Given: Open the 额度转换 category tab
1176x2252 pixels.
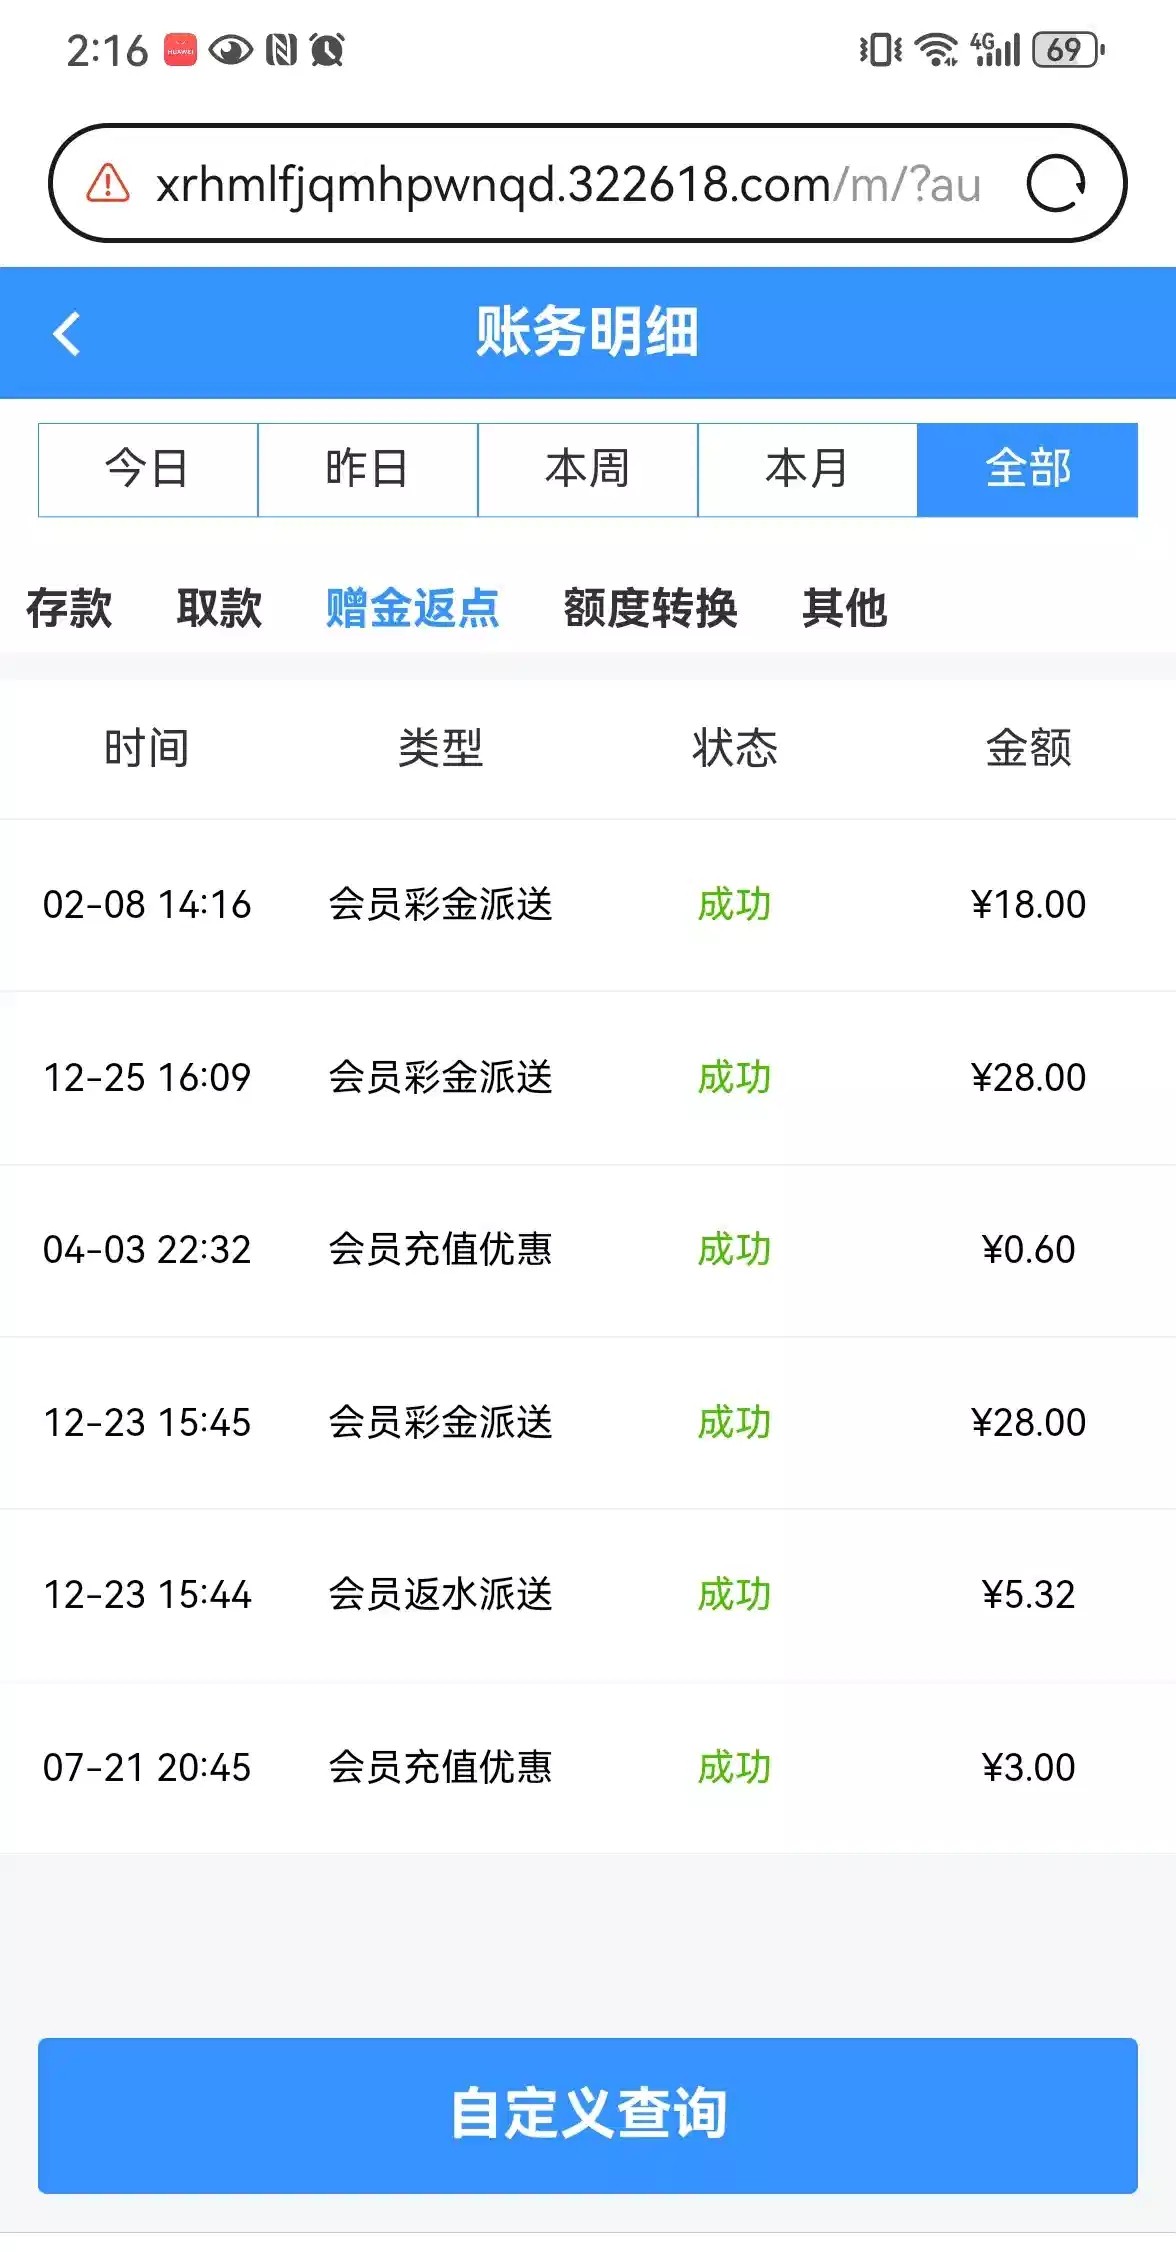Looking at the screenshot, I should (x=651, y=608).
